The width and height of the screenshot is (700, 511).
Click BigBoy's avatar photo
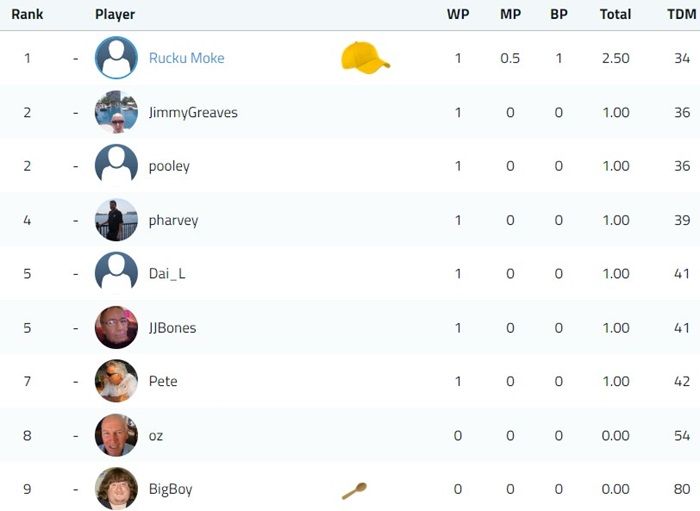(x=117, y=489)
